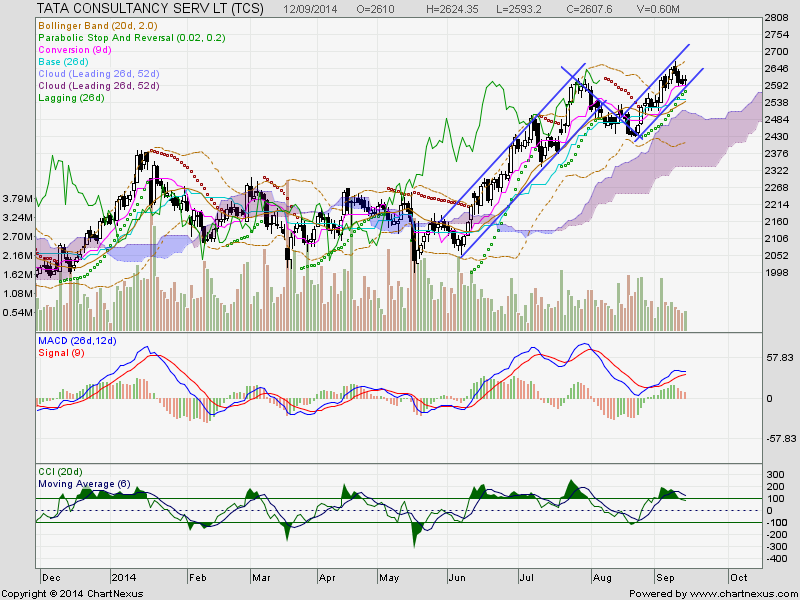This screenshot has height=600, width=800.
Task: Click the Signal (9) indicator label
Action: 61,353
